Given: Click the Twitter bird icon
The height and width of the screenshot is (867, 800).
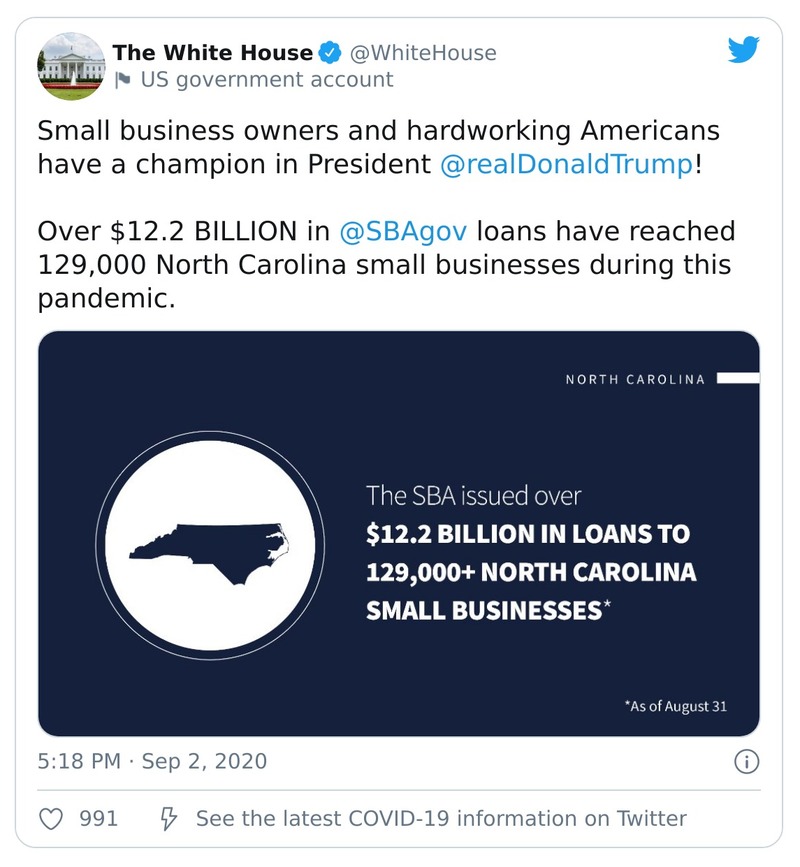Looking at the screenshot, I should click(x=741, y=51).
